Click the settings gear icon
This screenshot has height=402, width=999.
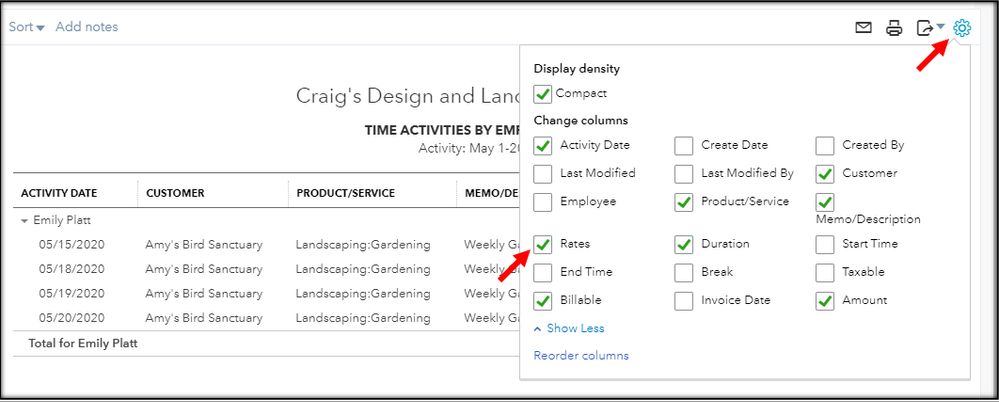[x=962, y=28]
